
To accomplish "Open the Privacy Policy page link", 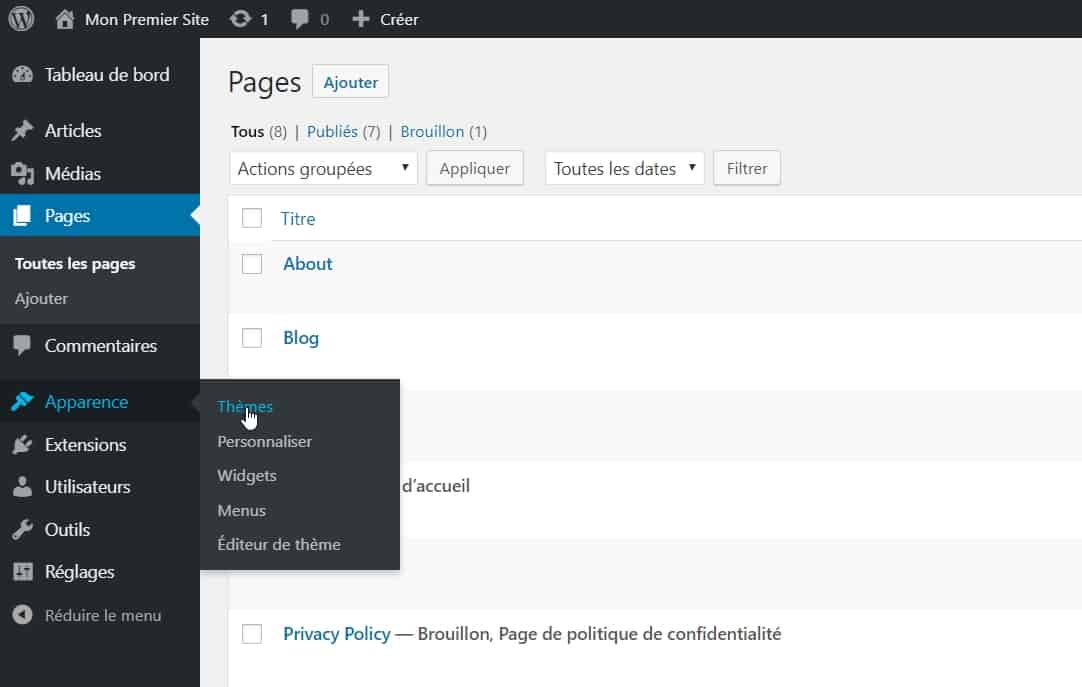I will coord(337,634).
